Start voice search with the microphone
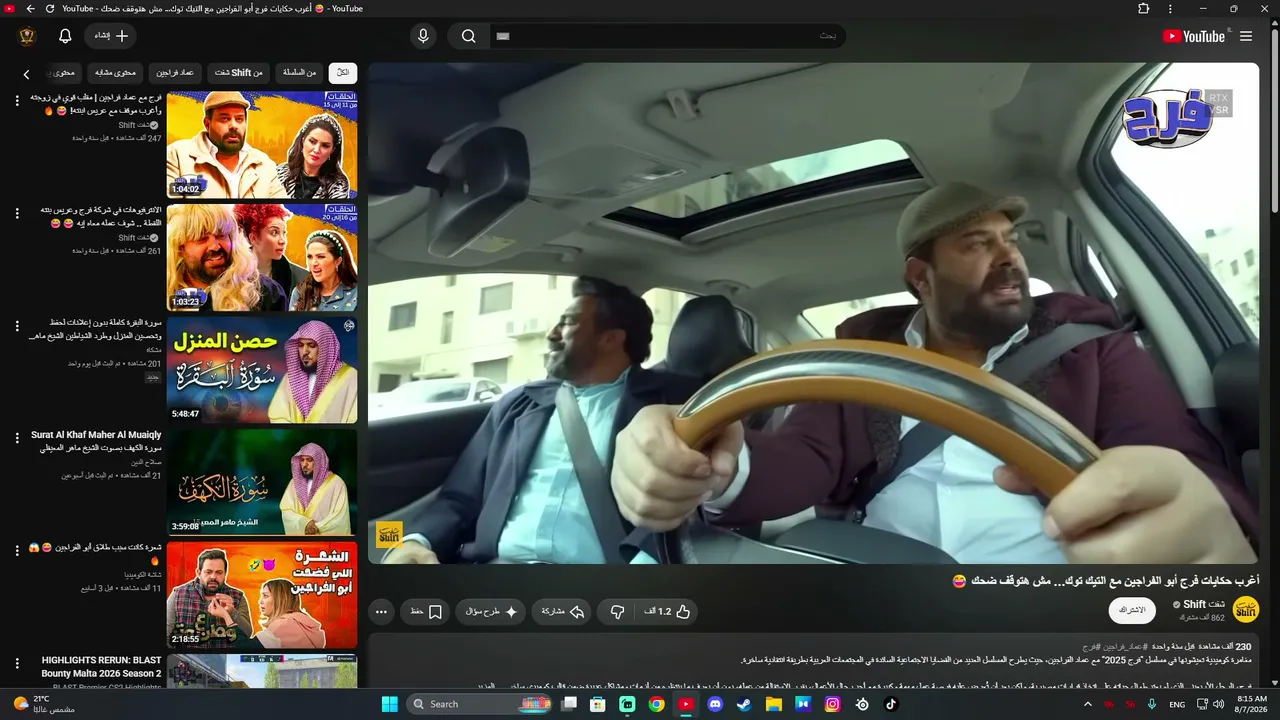Image resolution: width=1280 pixels, height=720 pixels. tap(423, 36)
